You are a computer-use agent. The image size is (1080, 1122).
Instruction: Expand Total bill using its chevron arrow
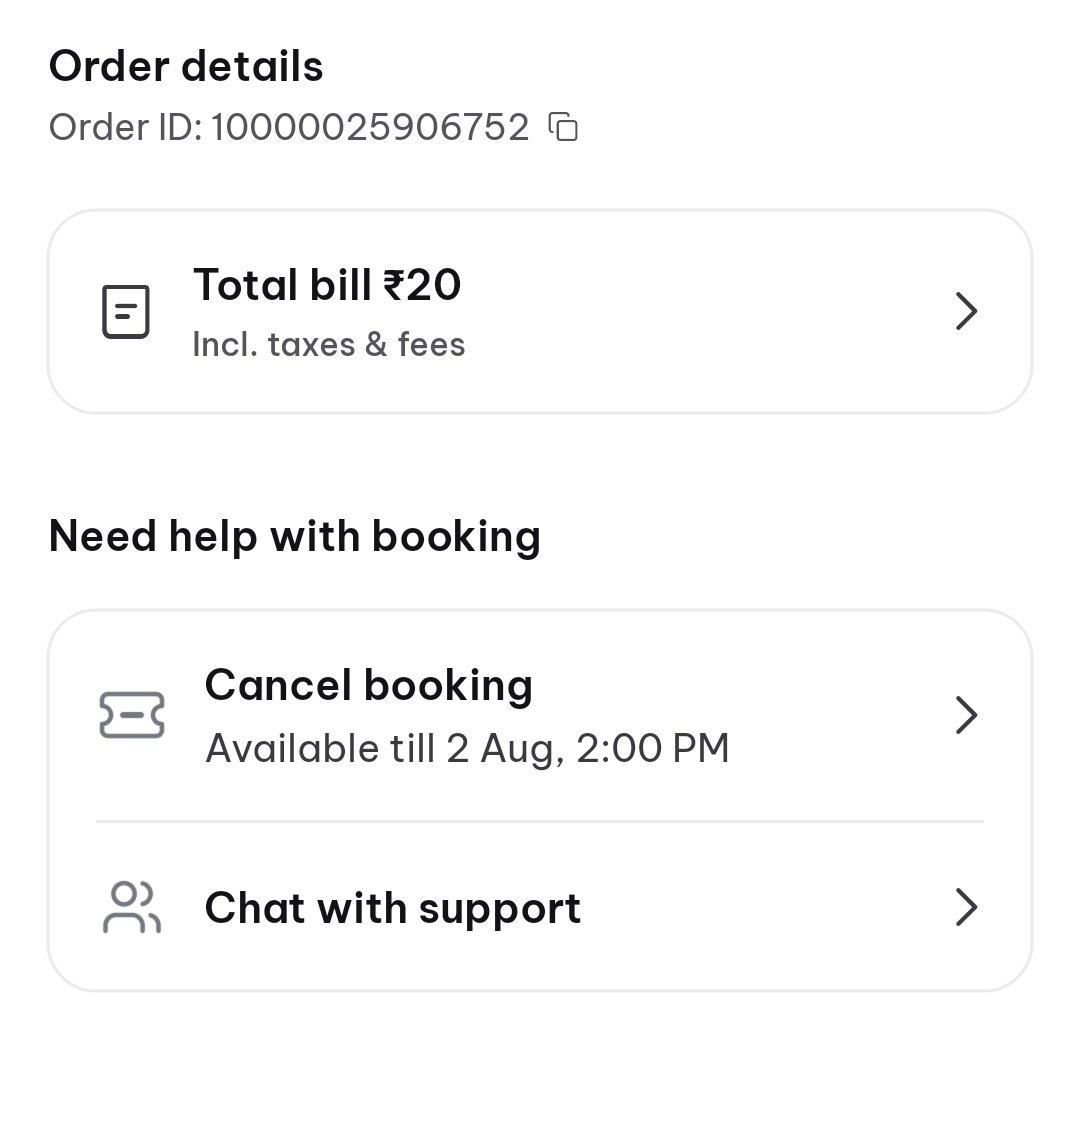[966, 311]
